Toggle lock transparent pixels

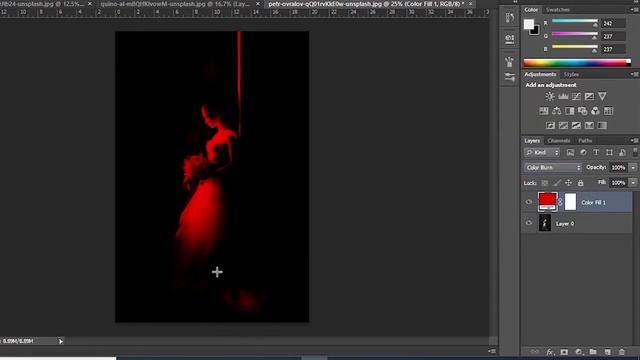544,183
